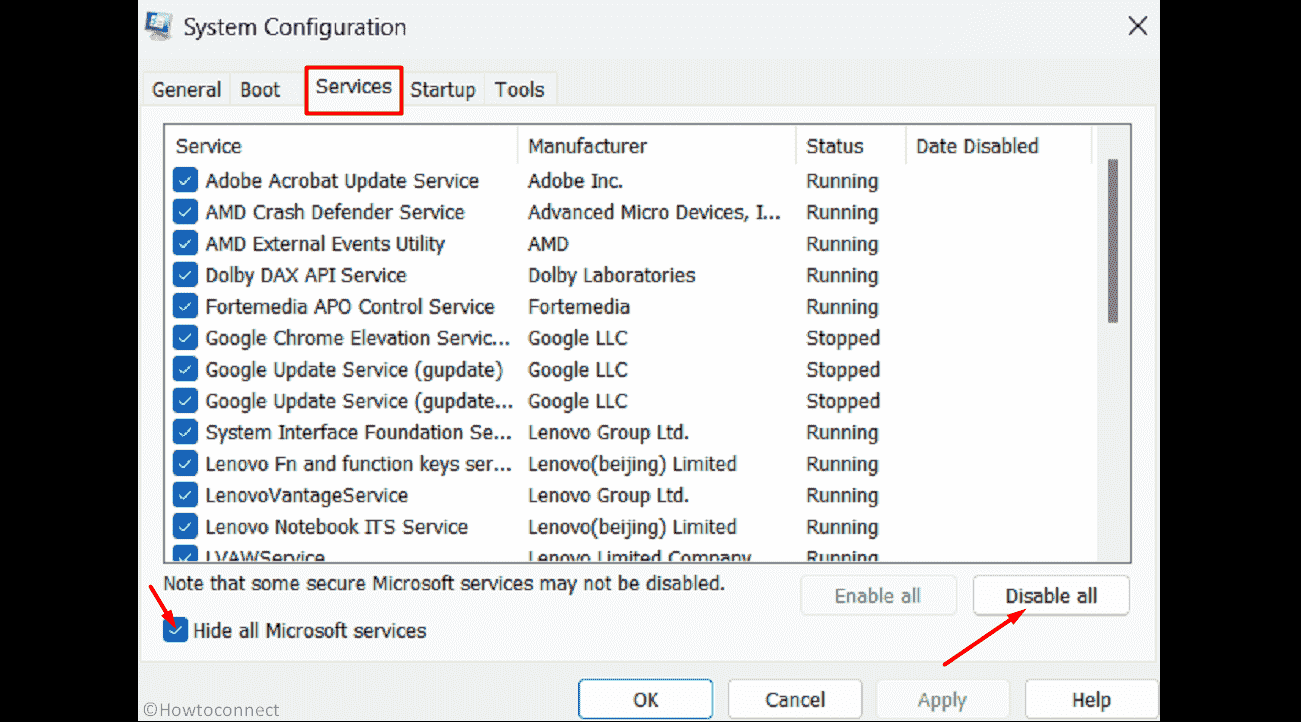Toggle Dolby DAX API Service checkbox
This screenshot has width=1301, height=722.
coord(185,275)
